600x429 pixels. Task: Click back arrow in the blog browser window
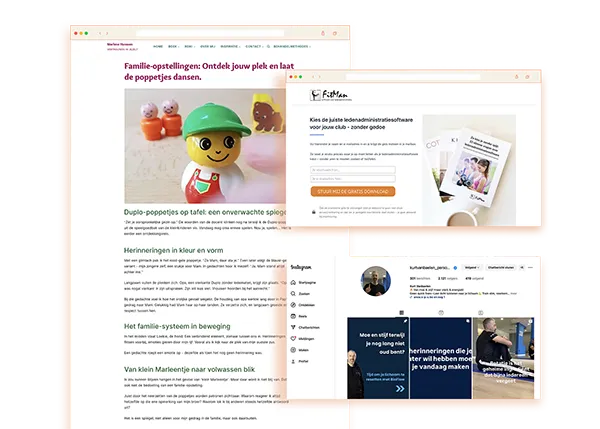(x=101, y=33)
